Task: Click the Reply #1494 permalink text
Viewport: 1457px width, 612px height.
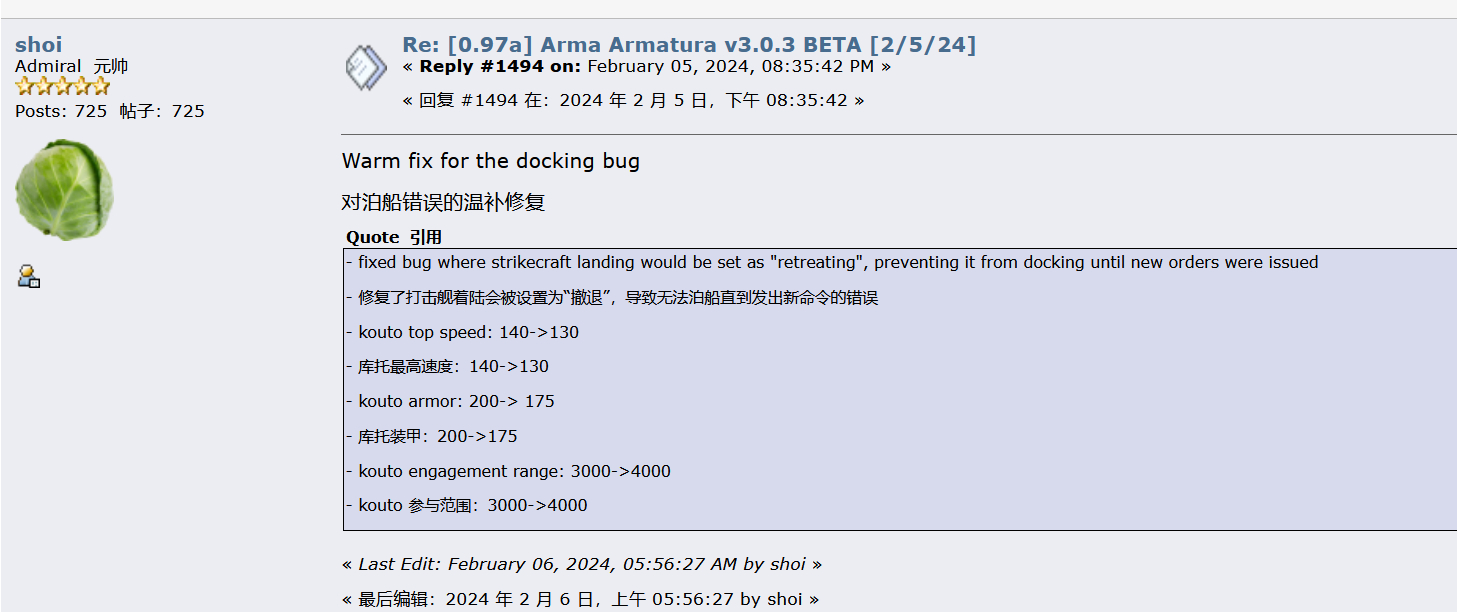Action: tap(481, 67)
